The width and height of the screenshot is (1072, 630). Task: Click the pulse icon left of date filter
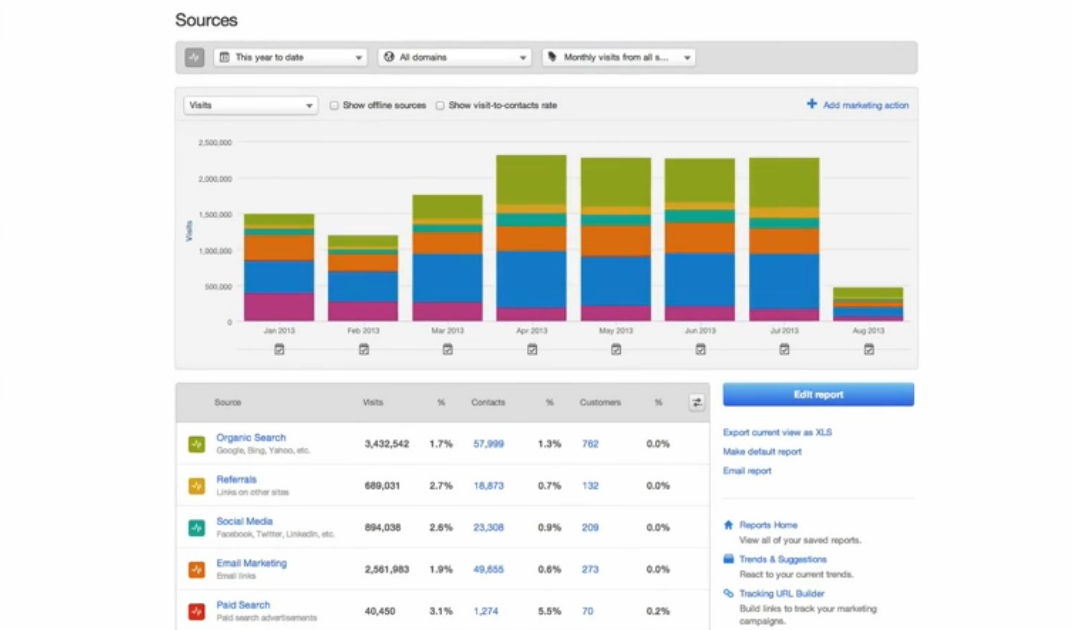195,57
